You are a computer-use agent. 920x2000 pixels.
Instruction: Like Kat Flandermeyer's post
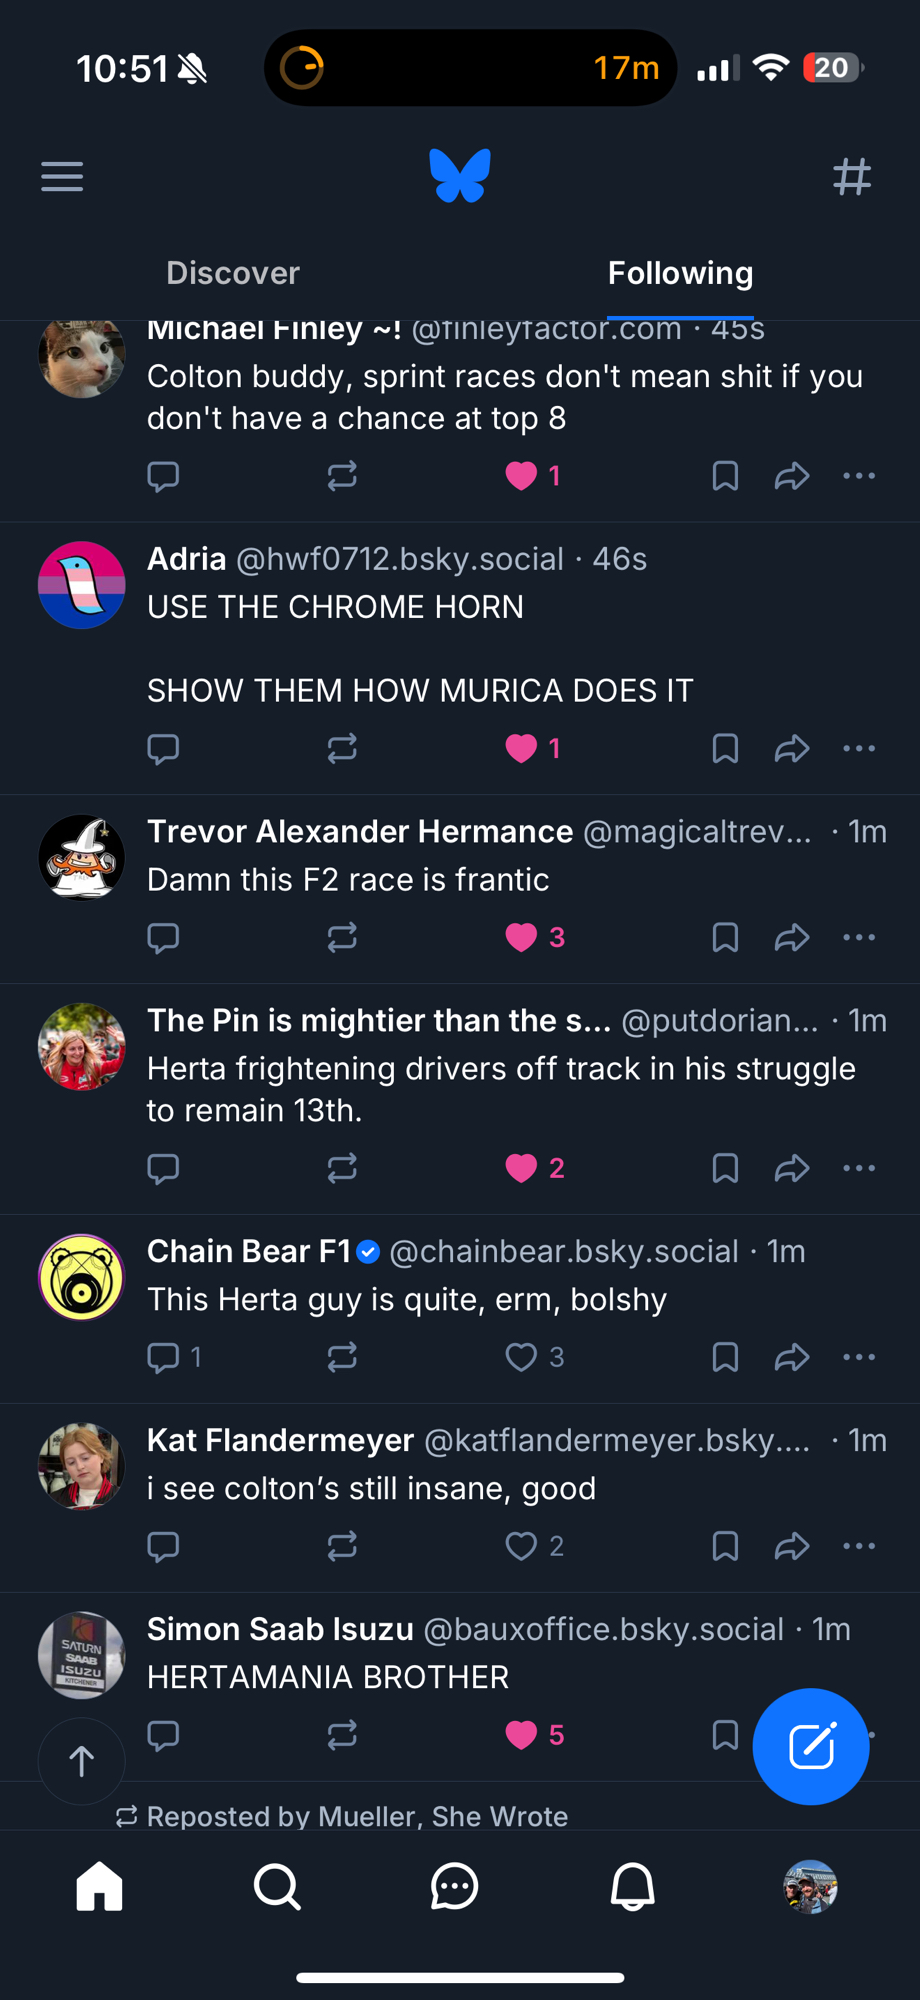pos(522,1546)
